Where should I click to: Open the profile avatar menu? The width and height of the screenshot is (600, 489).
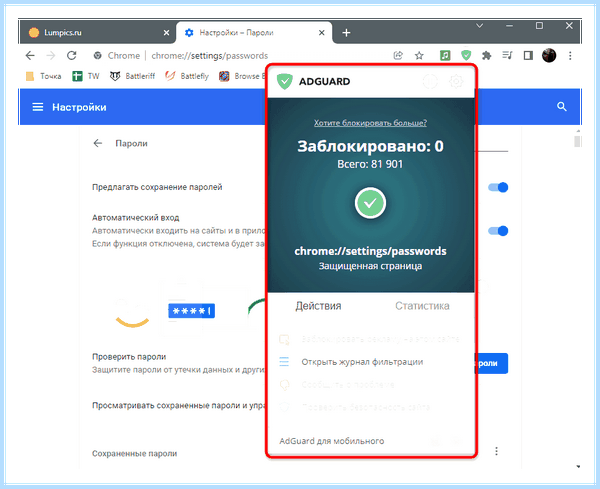[x=549, y=55]
